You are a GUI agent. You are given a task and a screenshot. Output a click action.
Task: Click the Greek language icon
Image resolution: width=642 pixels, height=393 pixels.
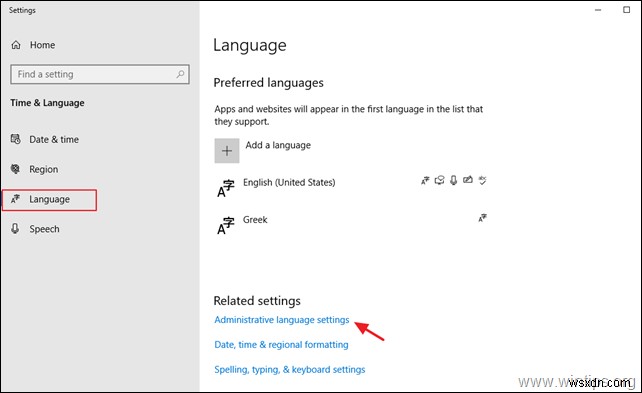226,226
